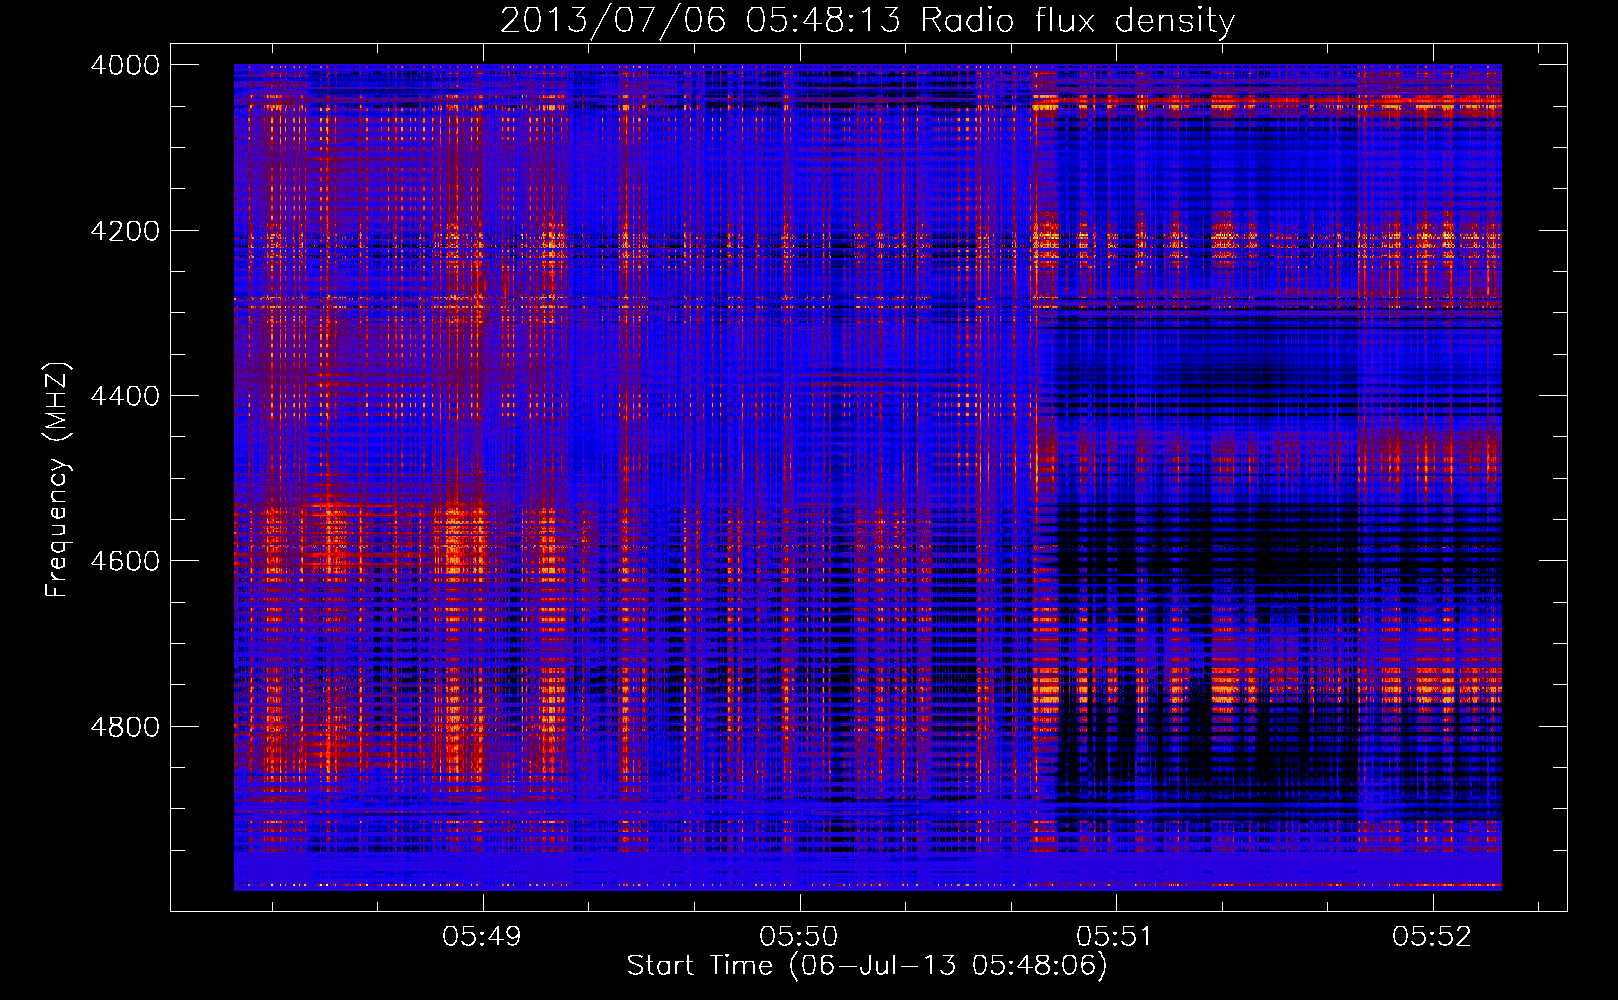Screen dimensions: 1618x1000
Task: Click the 05:51 time tick label
Action: pos(1115,936)
